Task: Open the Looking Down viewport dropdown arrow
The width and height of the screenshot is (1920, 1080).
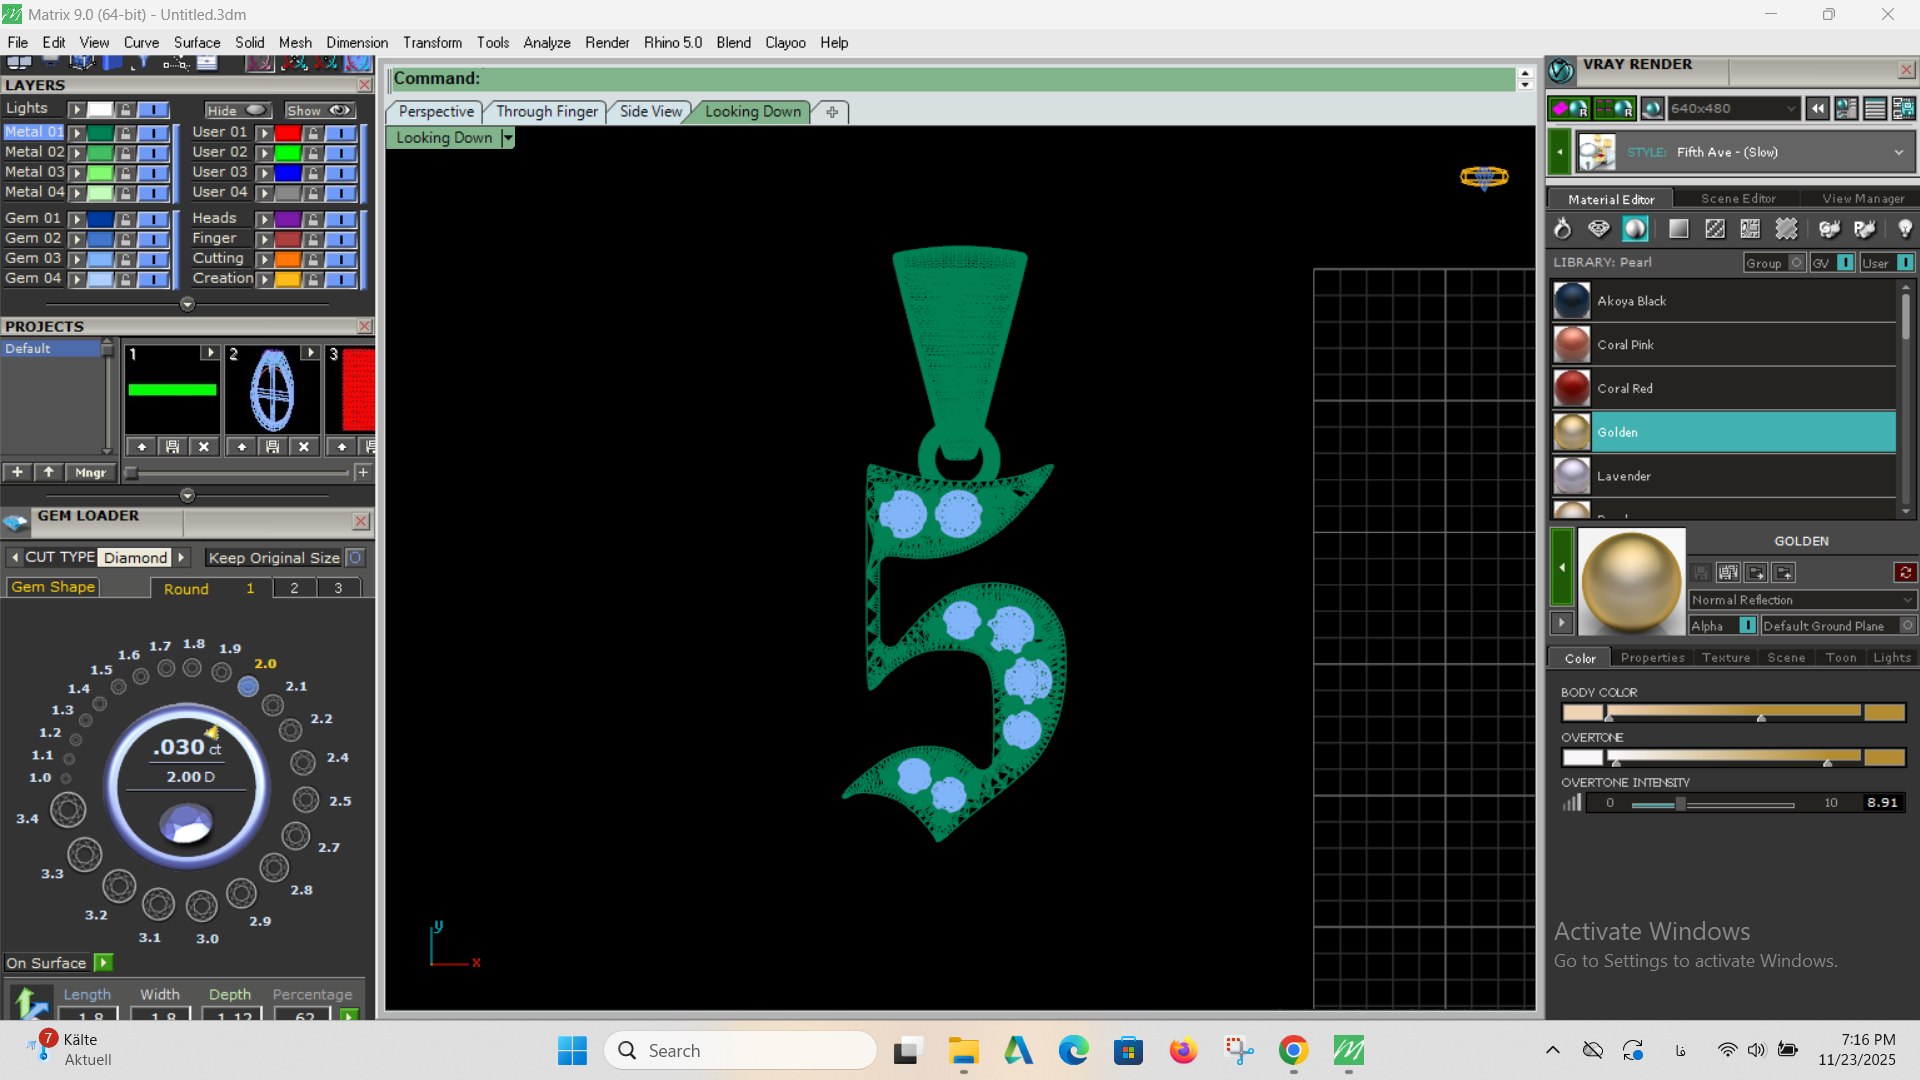Action: pyautogui.click(x=507, y=138)
